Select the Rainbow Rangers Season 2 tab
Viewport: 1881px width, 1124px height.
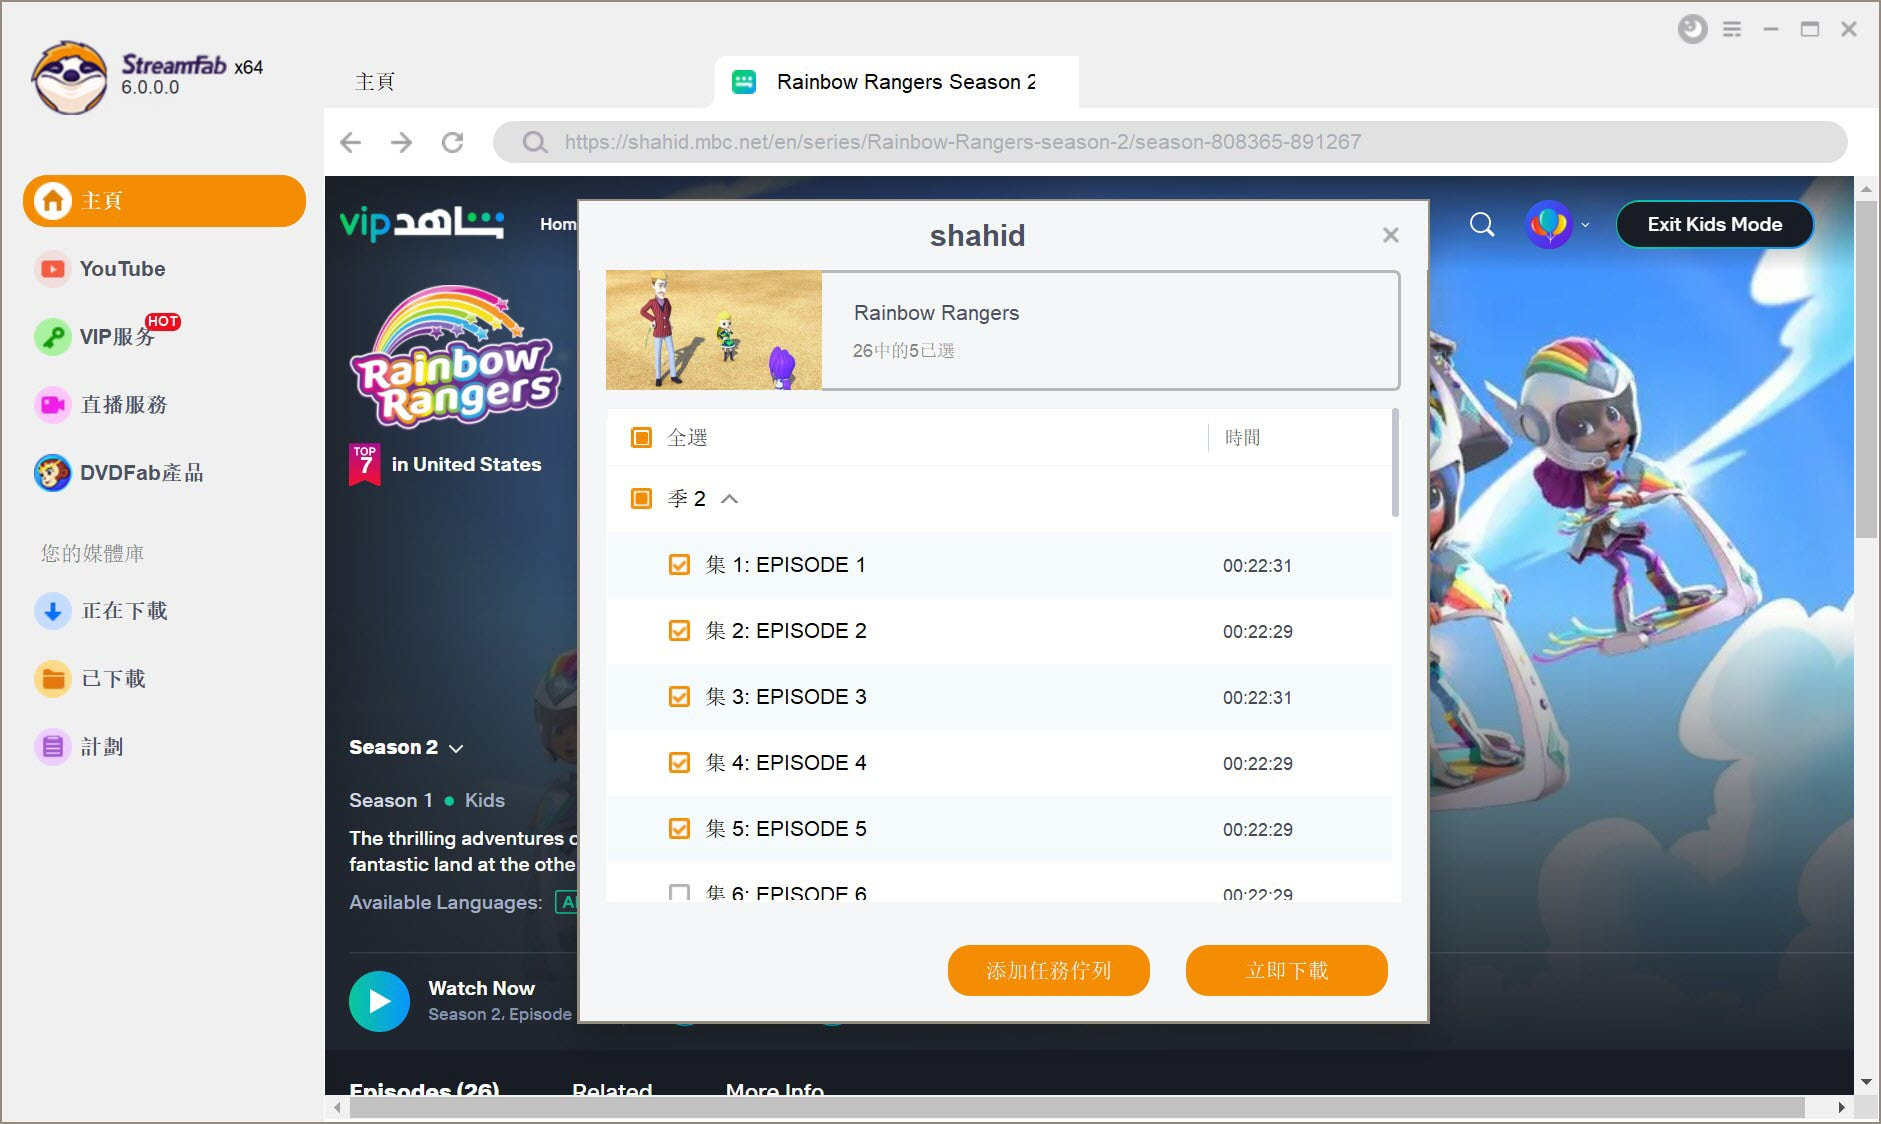[x=896, y=82]
